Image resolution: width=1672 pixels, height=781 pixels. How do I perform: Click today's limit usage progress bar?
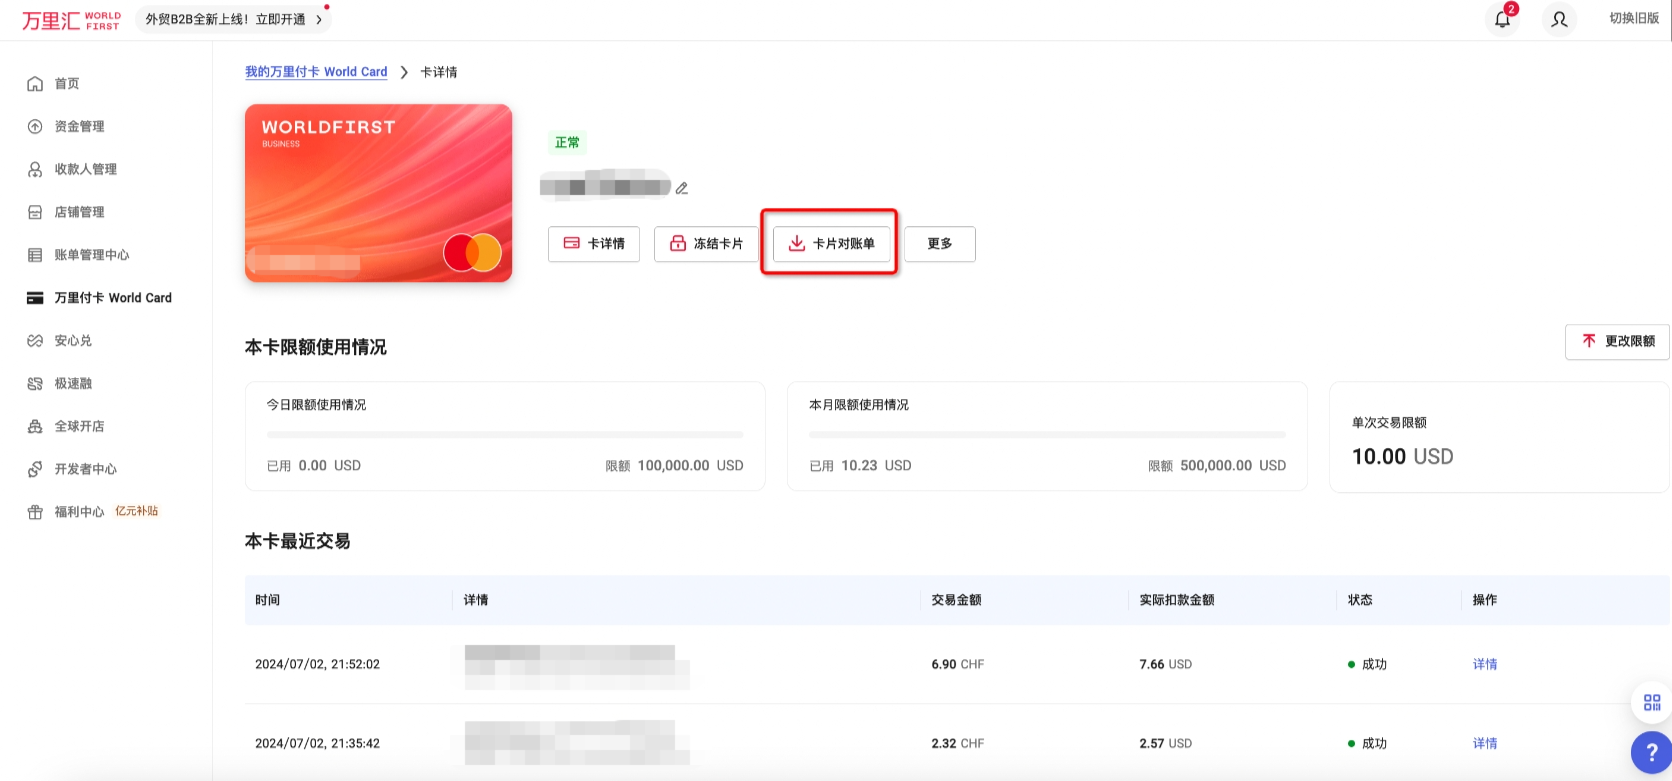(x=505, y=435)
